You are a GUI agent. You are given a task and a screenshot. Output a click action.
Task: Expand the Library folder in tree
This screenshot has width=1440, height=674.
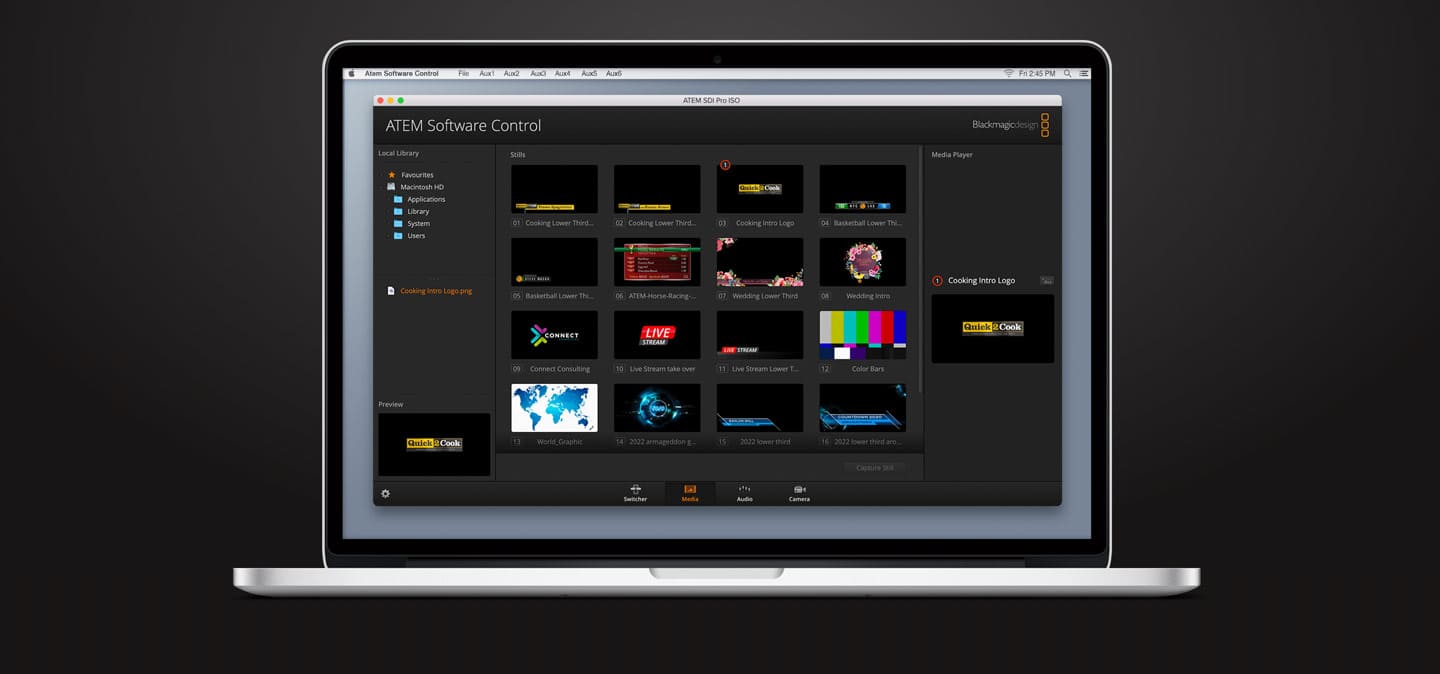[398, 211]
